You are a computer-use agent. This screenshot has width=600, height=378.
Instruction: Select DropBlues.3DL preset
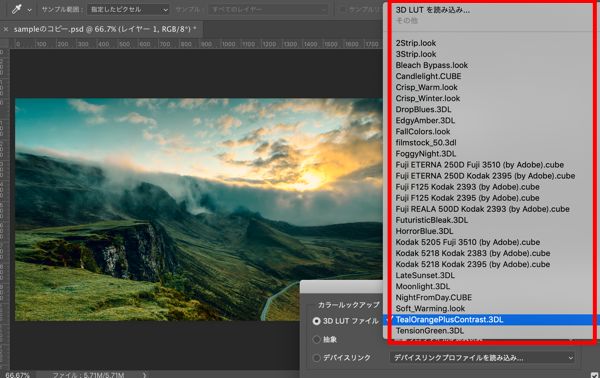[x=423, y=109]
